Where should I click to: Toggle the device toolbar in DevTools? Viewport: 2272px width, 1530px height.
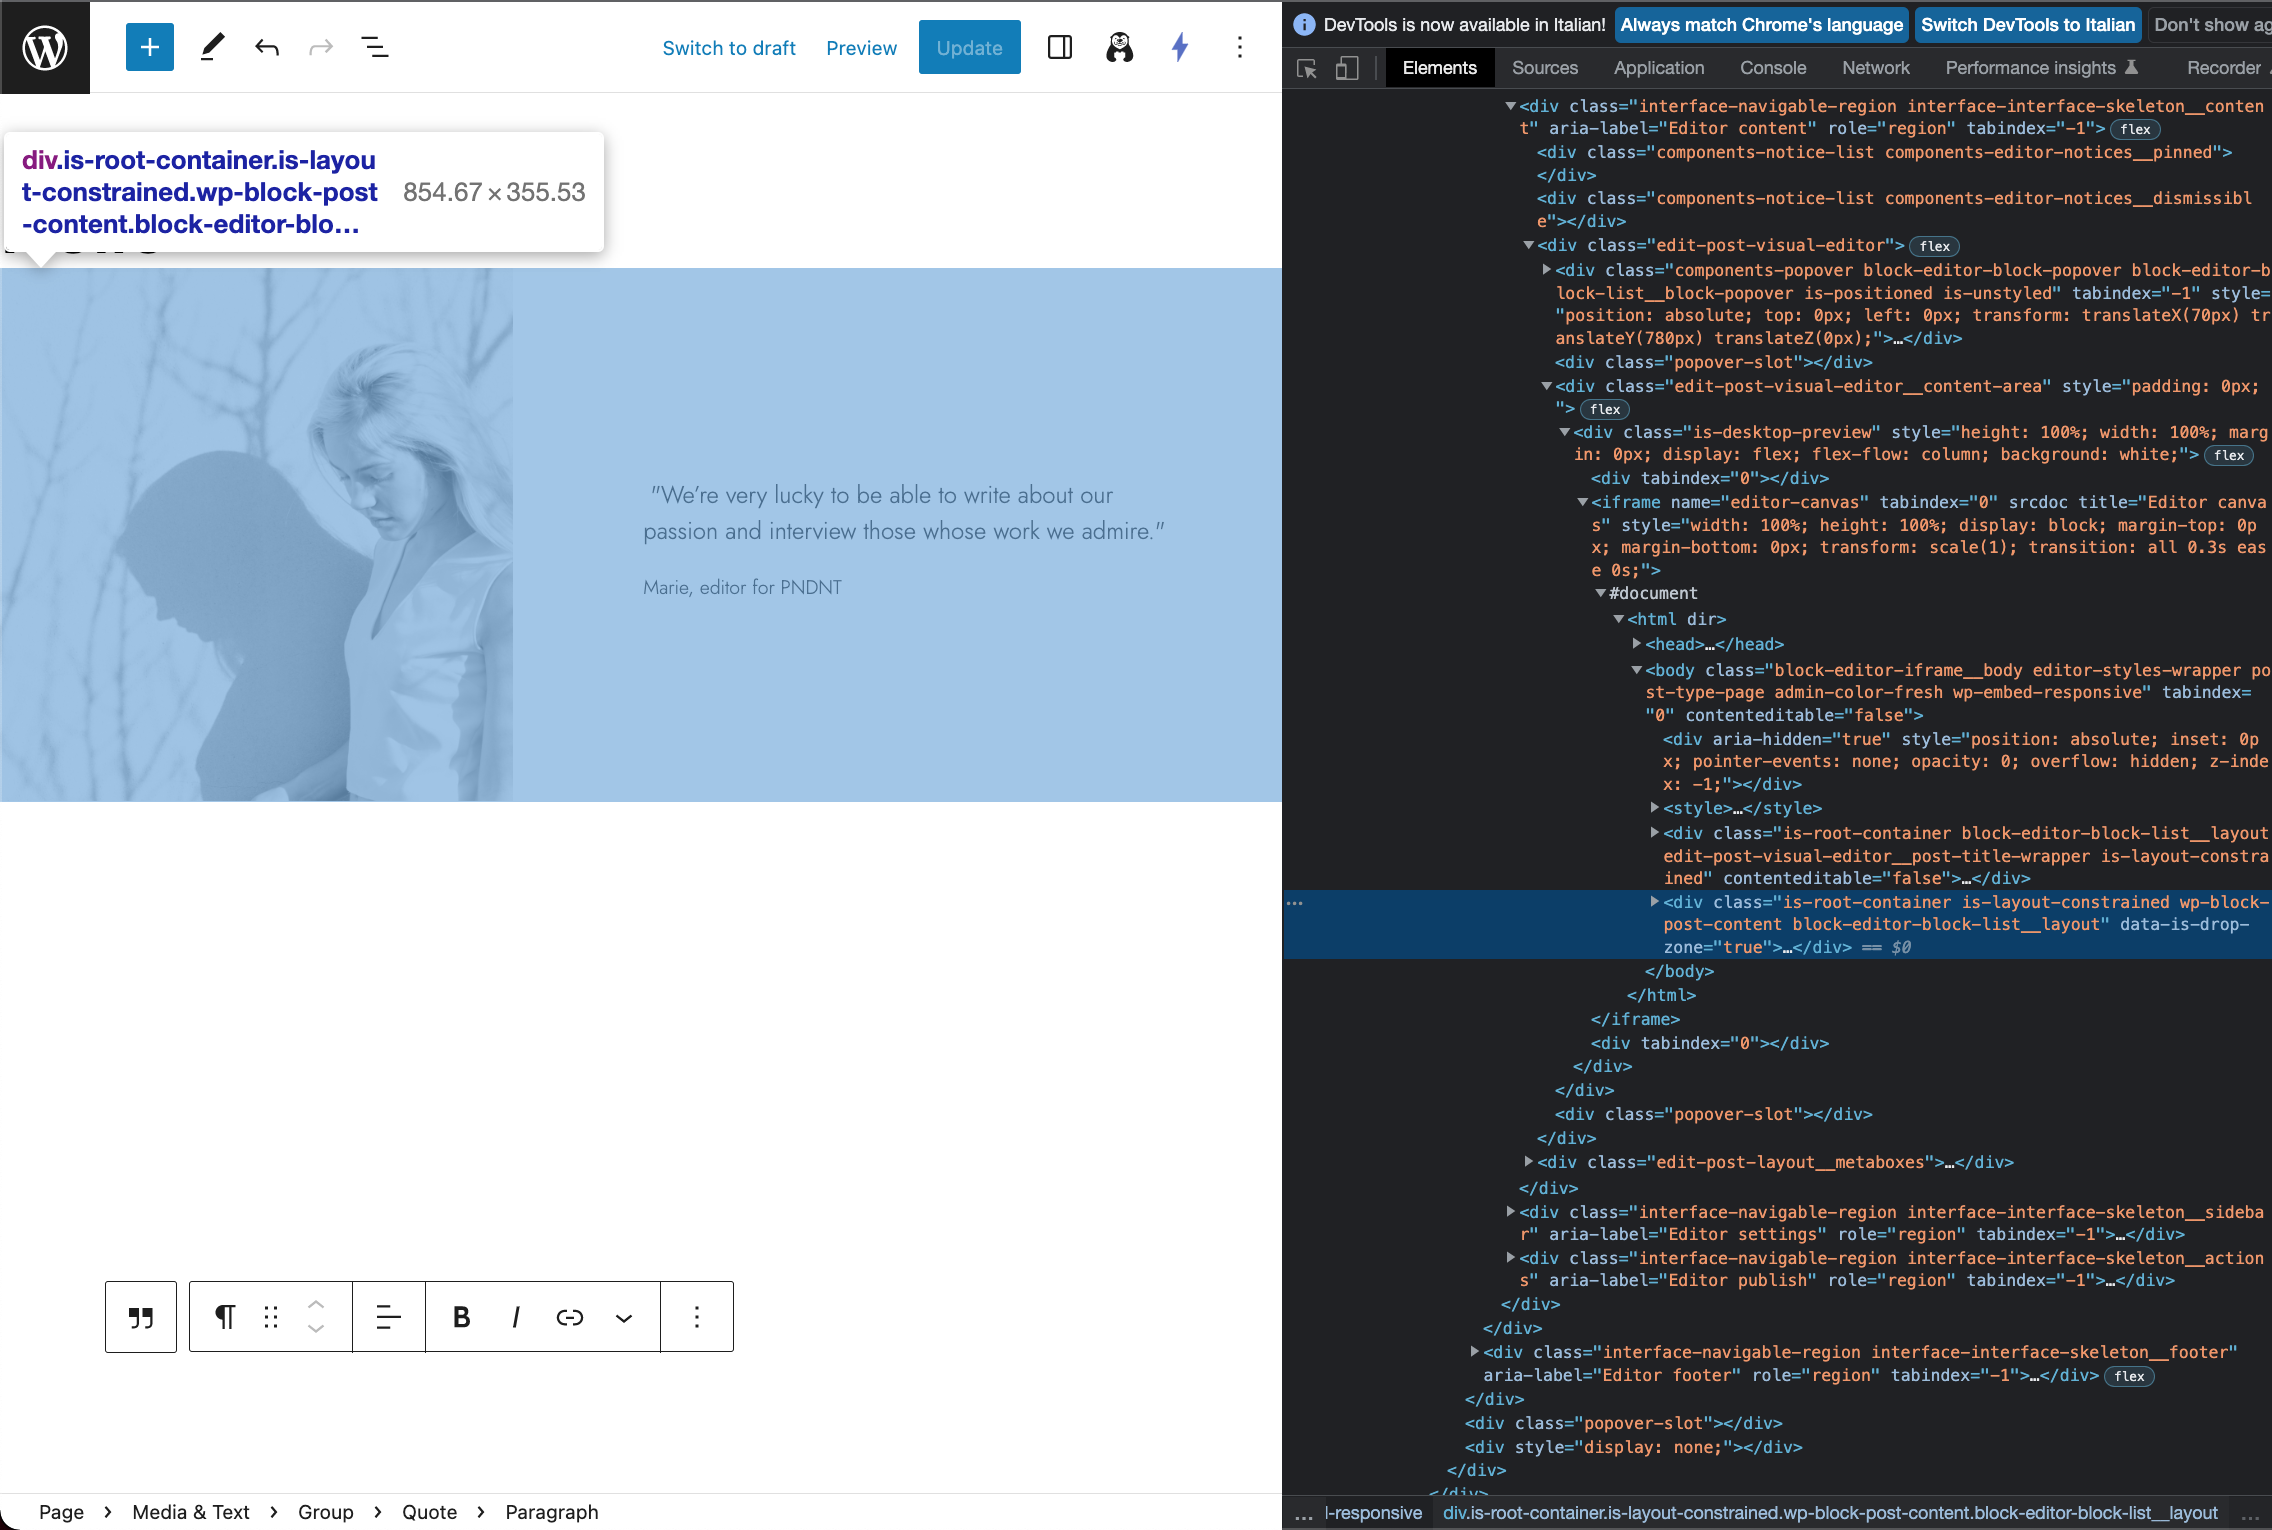(x=1347, y=68)
